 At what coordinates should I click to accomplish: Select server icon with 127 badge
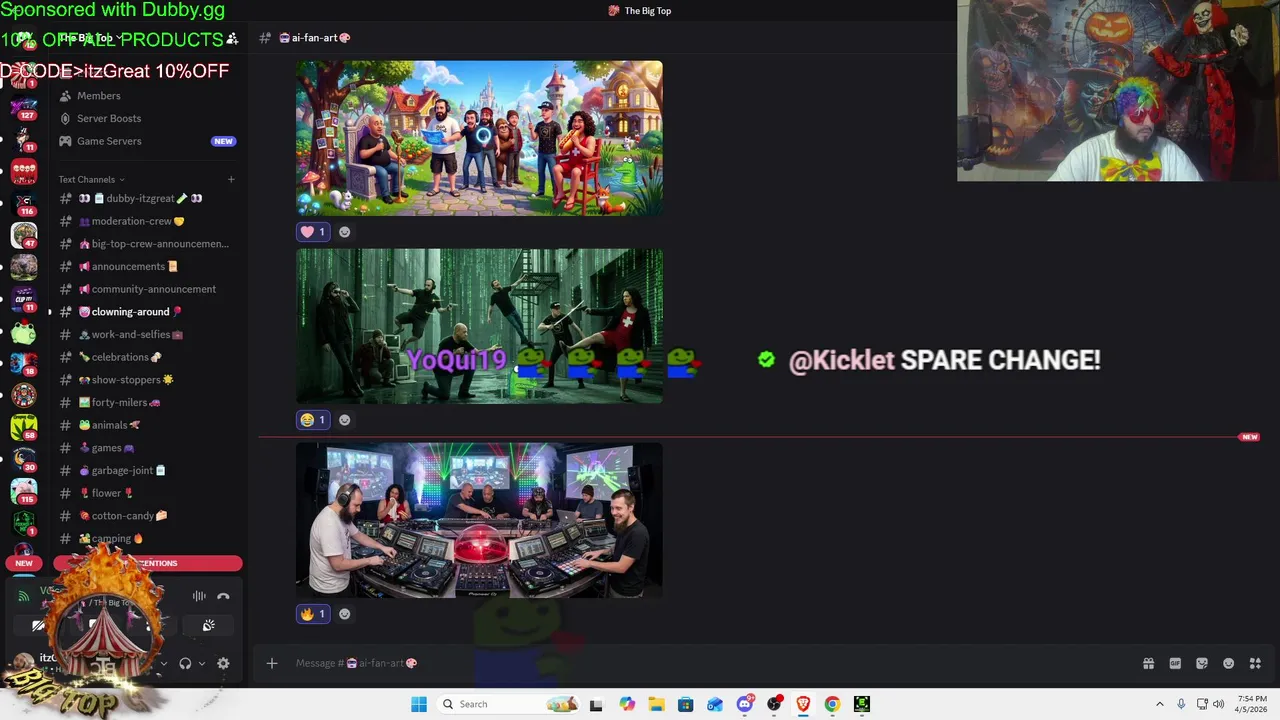point(24,107)
